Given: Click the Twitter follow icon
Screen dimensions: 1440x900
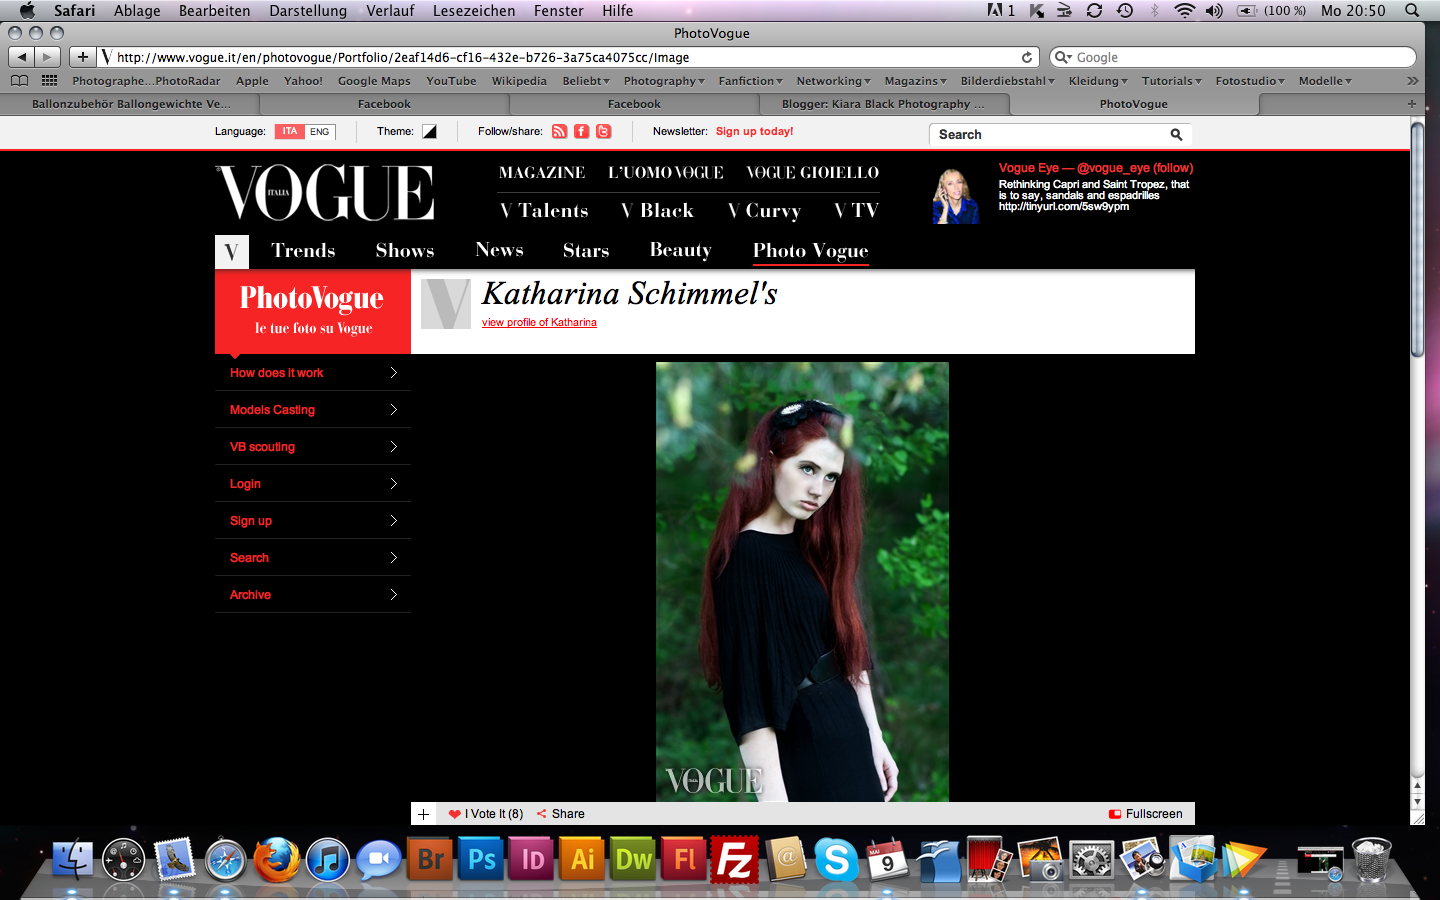Looking at the screenshot, I should [603, 131].
